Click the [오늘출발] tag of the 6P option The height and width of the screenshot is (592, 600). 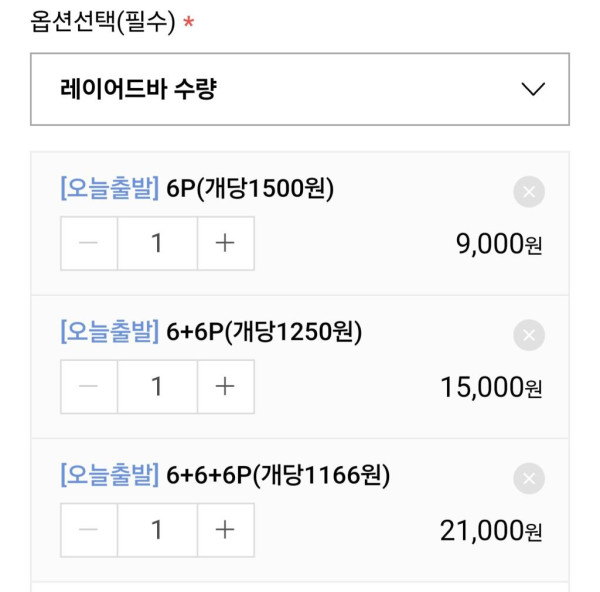110,188
